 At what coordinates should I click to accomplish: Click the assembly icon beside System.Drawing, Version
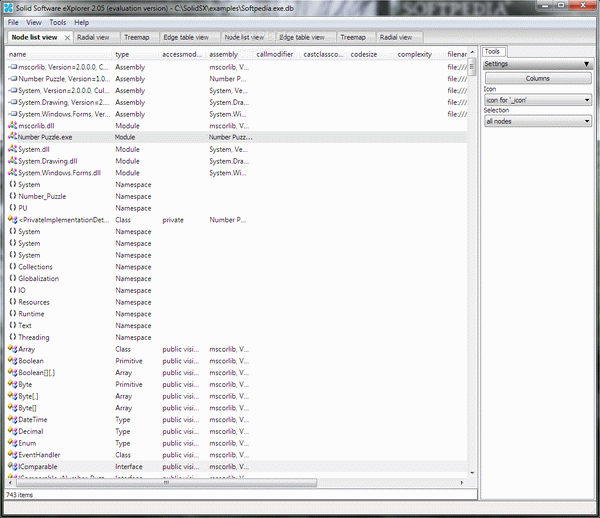click(13, 102)
